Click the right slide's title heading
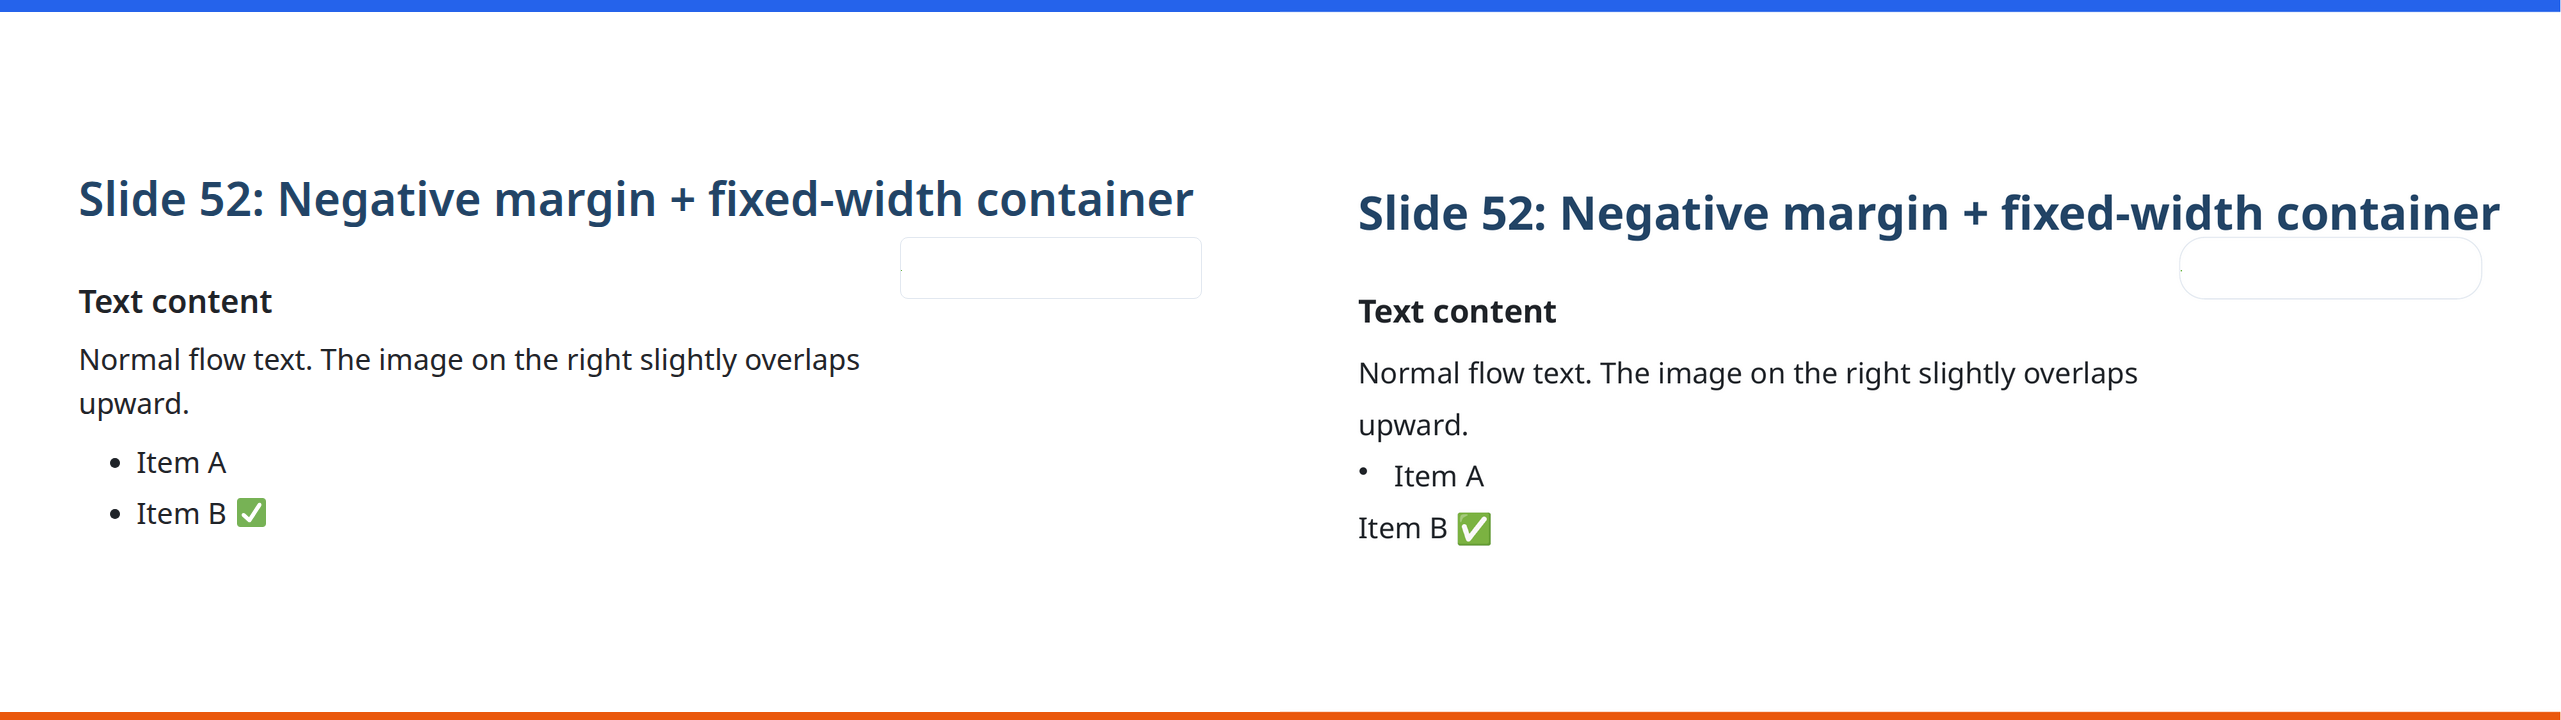 [1927, 213]
